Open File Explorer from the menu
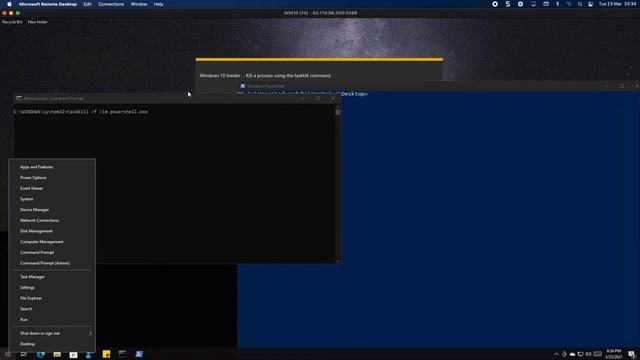640x360 pixels. [x=52, y=298]
